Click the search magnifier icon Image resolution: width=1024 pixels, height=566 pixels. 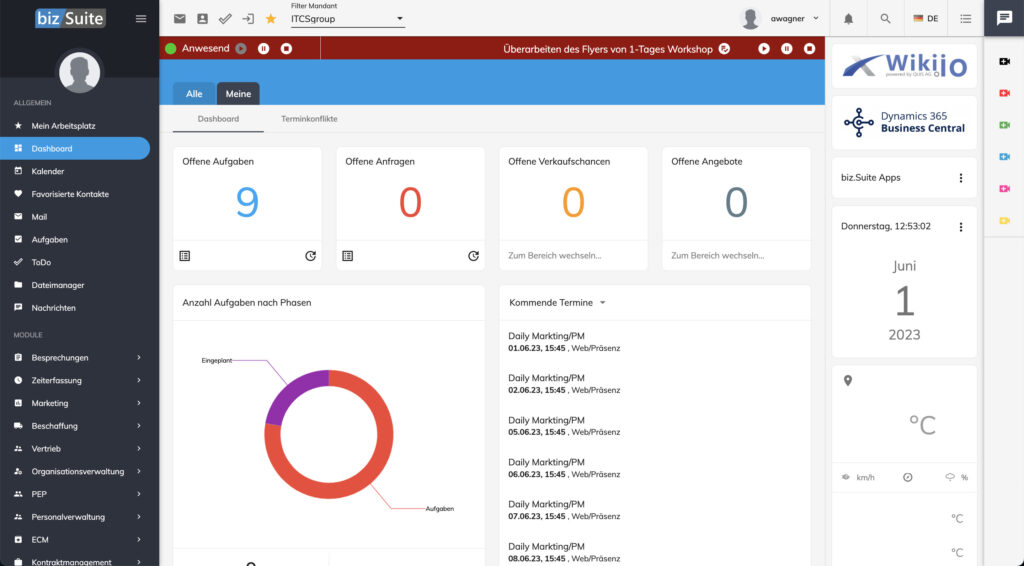tap(885, 19)
